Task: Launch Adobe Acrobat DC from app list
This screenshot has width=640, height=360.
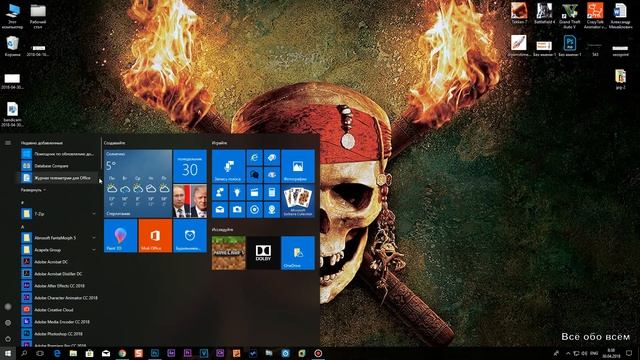Action: (59, 262)
